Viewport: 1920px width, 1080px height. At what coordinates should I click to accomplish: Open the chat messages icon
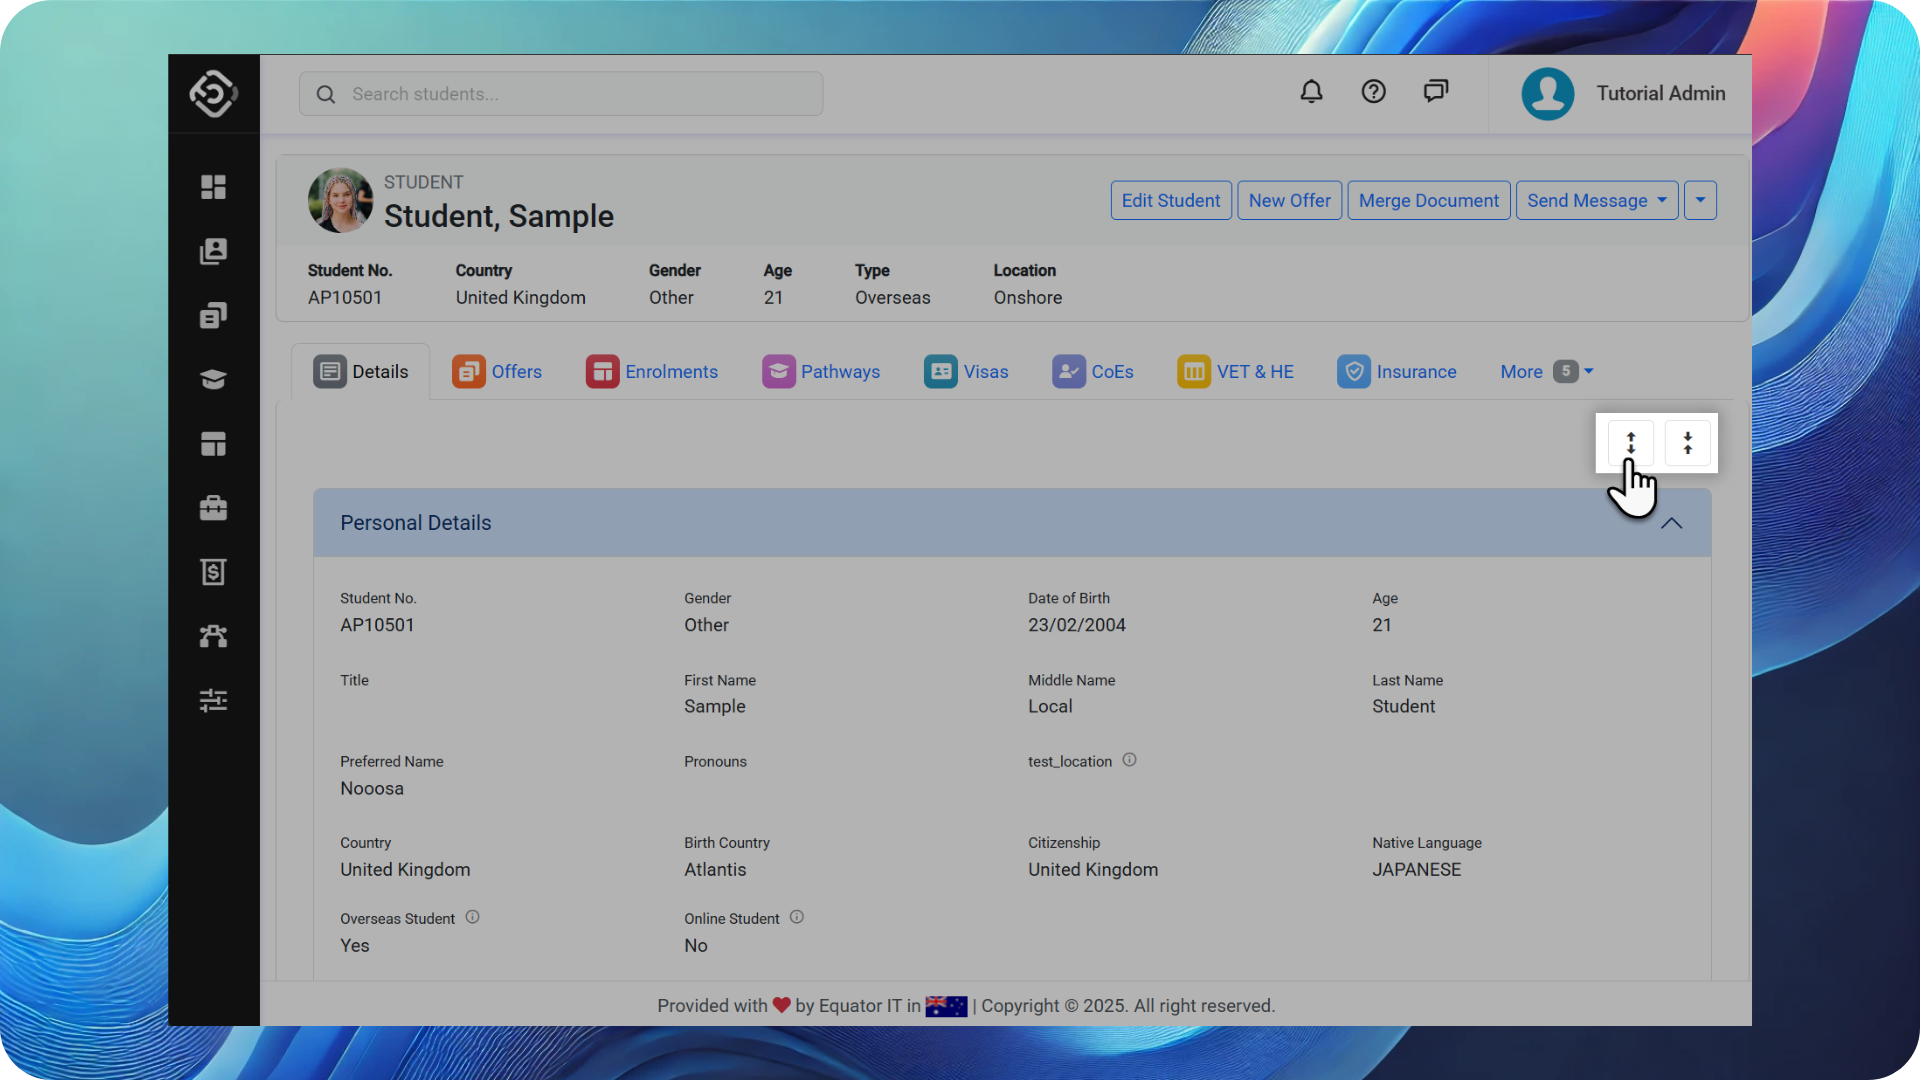tap(1436, 92)
